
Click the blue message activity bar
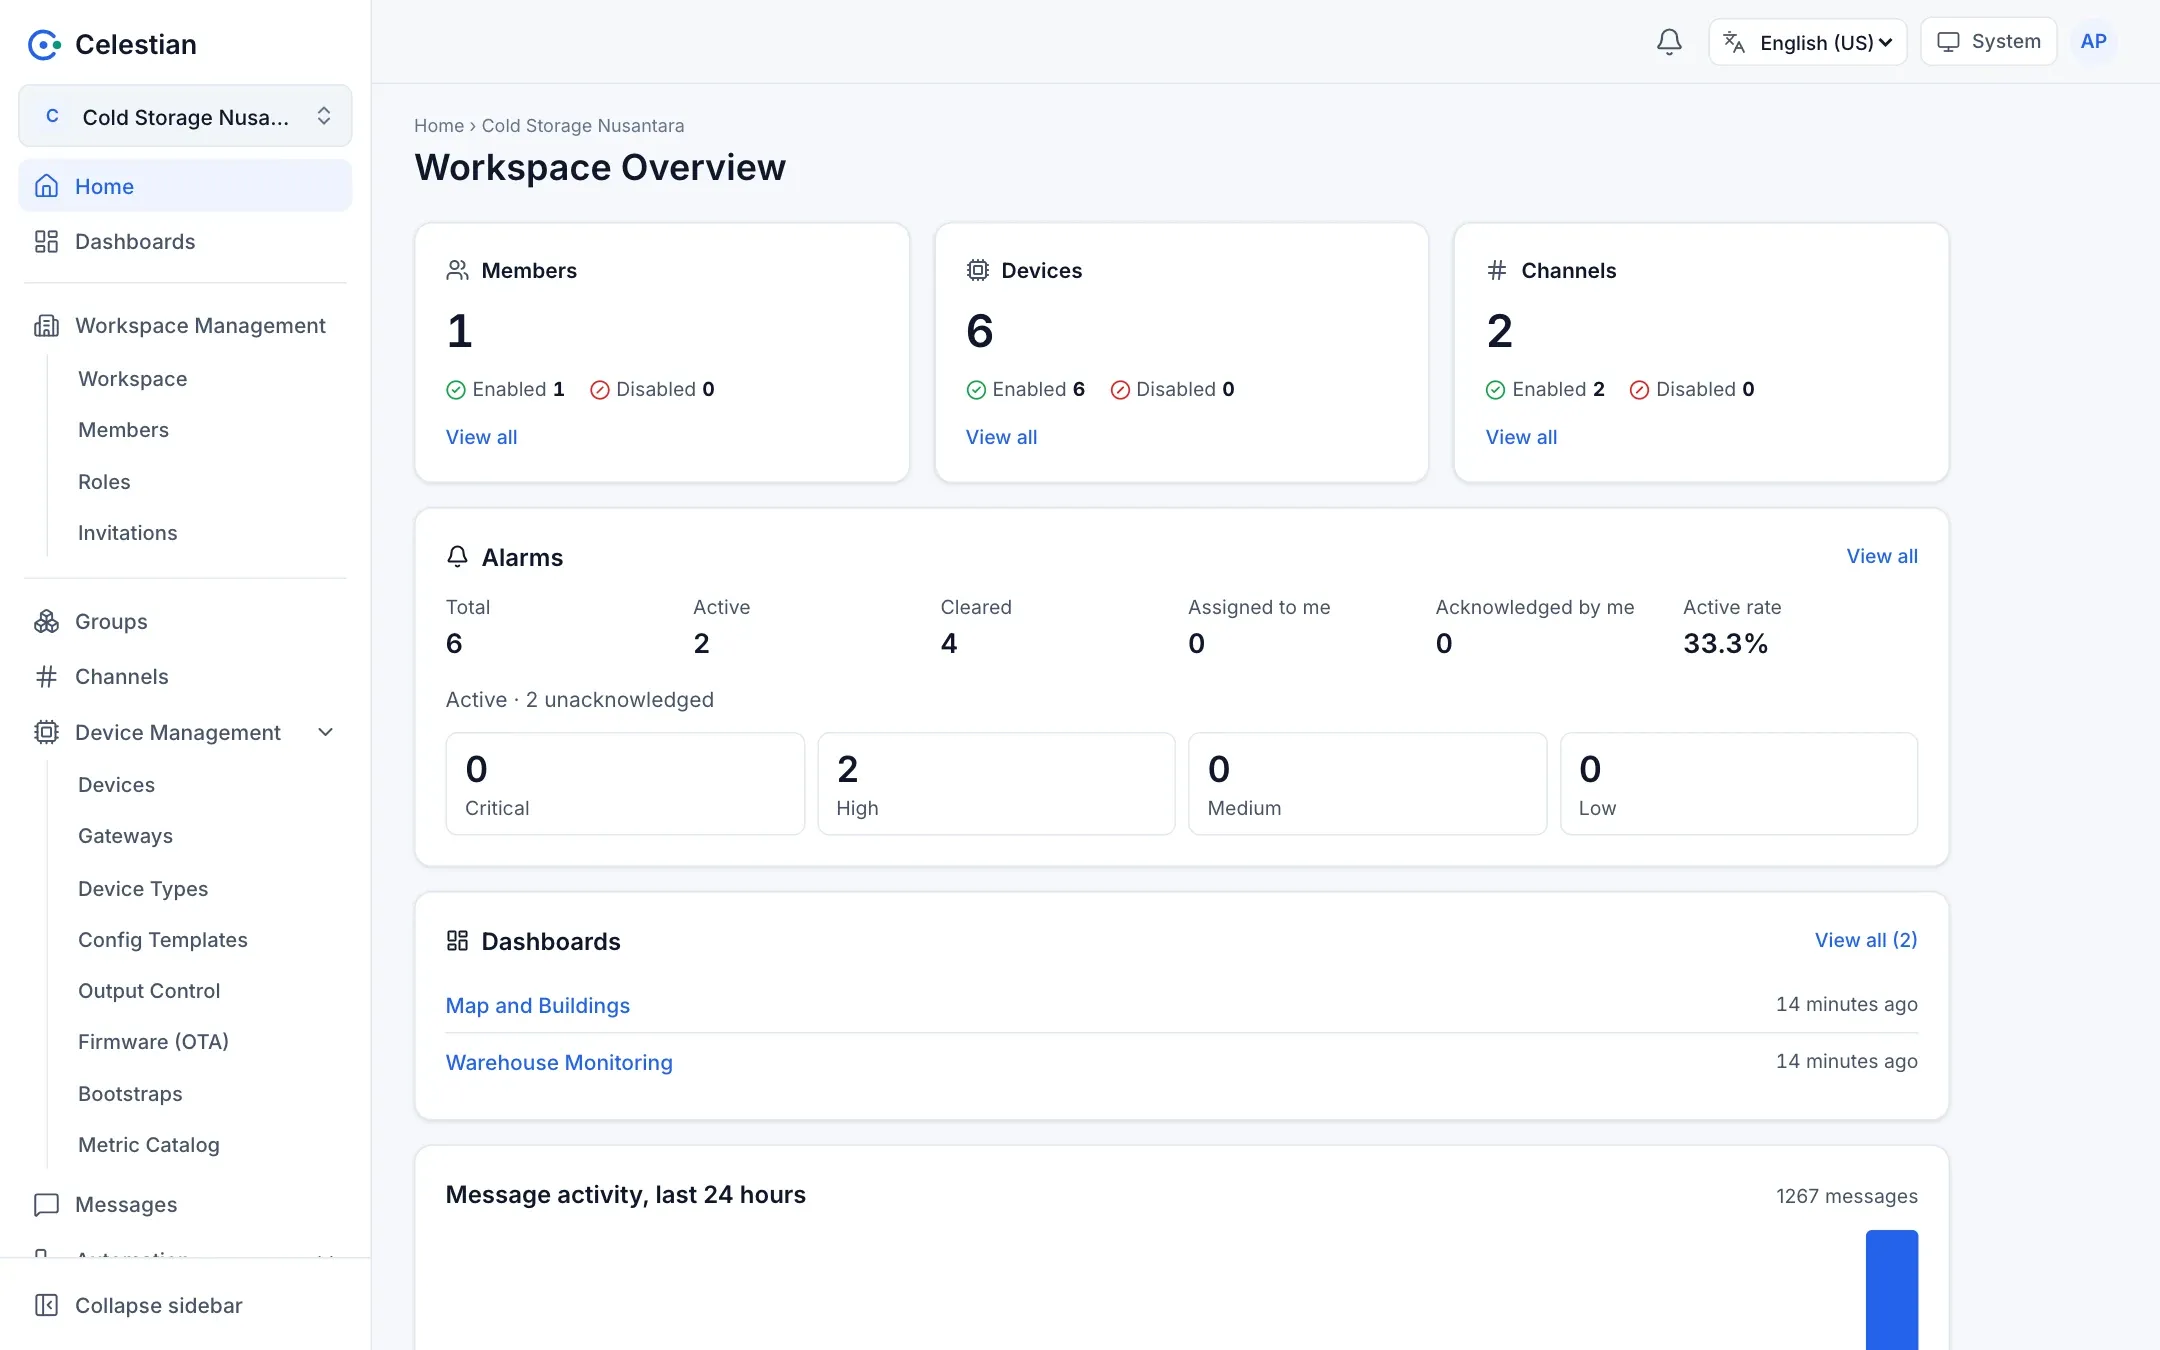point(1892,1290)
